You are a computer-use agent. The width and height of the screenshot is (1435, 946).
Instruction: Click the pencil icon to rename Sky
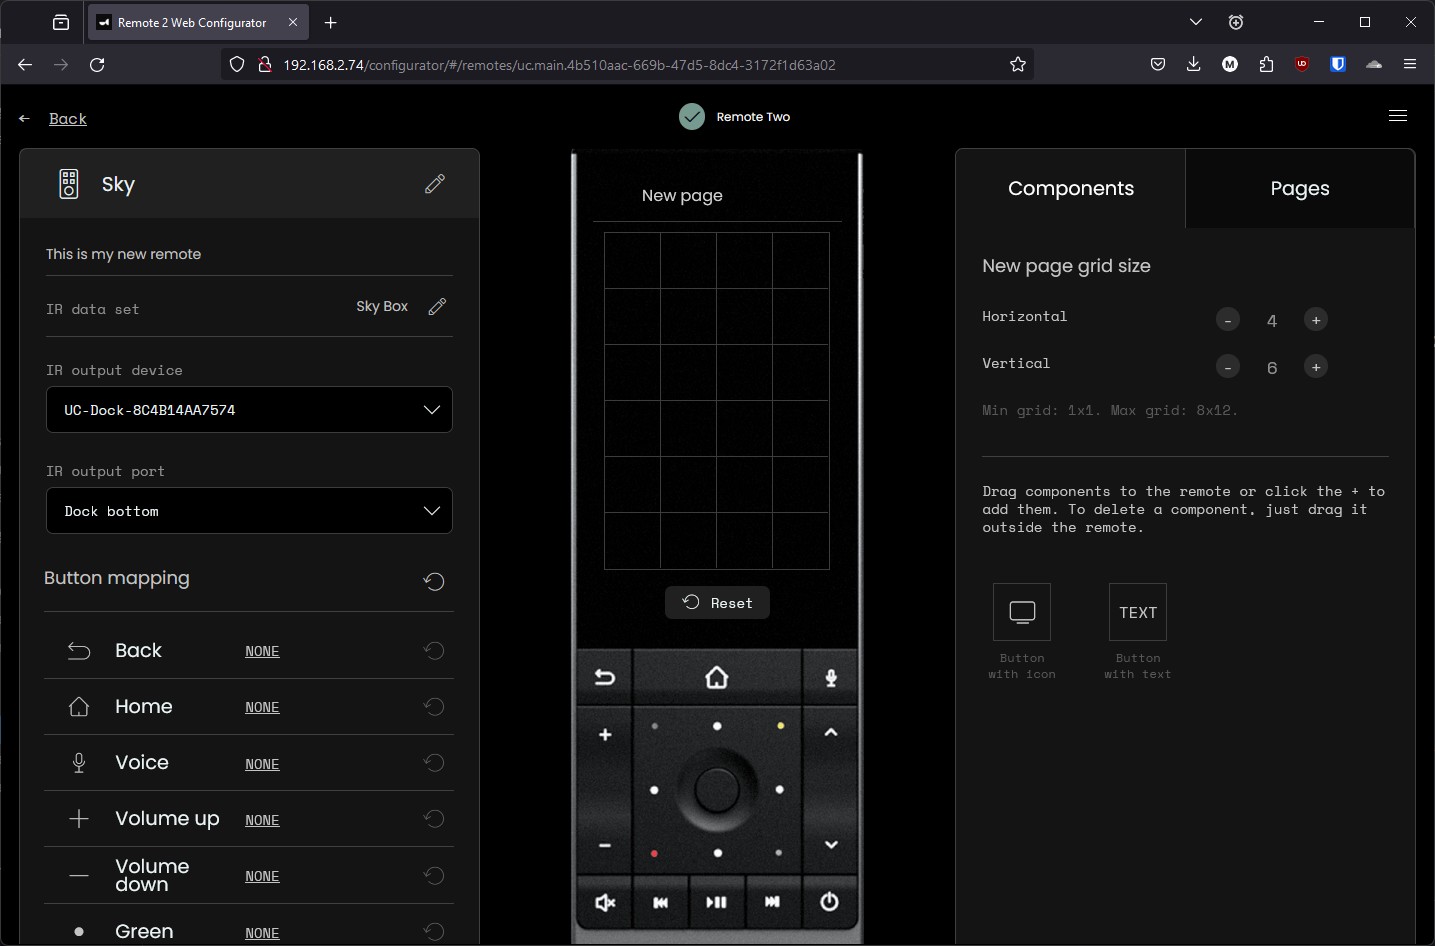(x=435, y=184)
